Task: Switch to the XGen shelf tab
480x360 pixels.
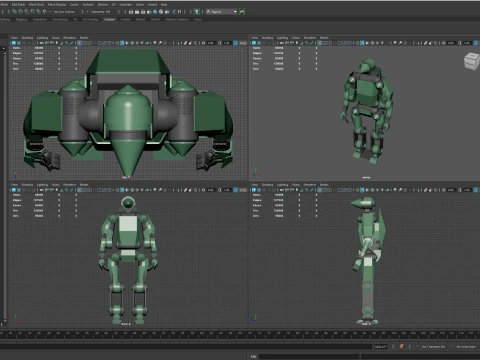Action: click(x=198, y=19)
